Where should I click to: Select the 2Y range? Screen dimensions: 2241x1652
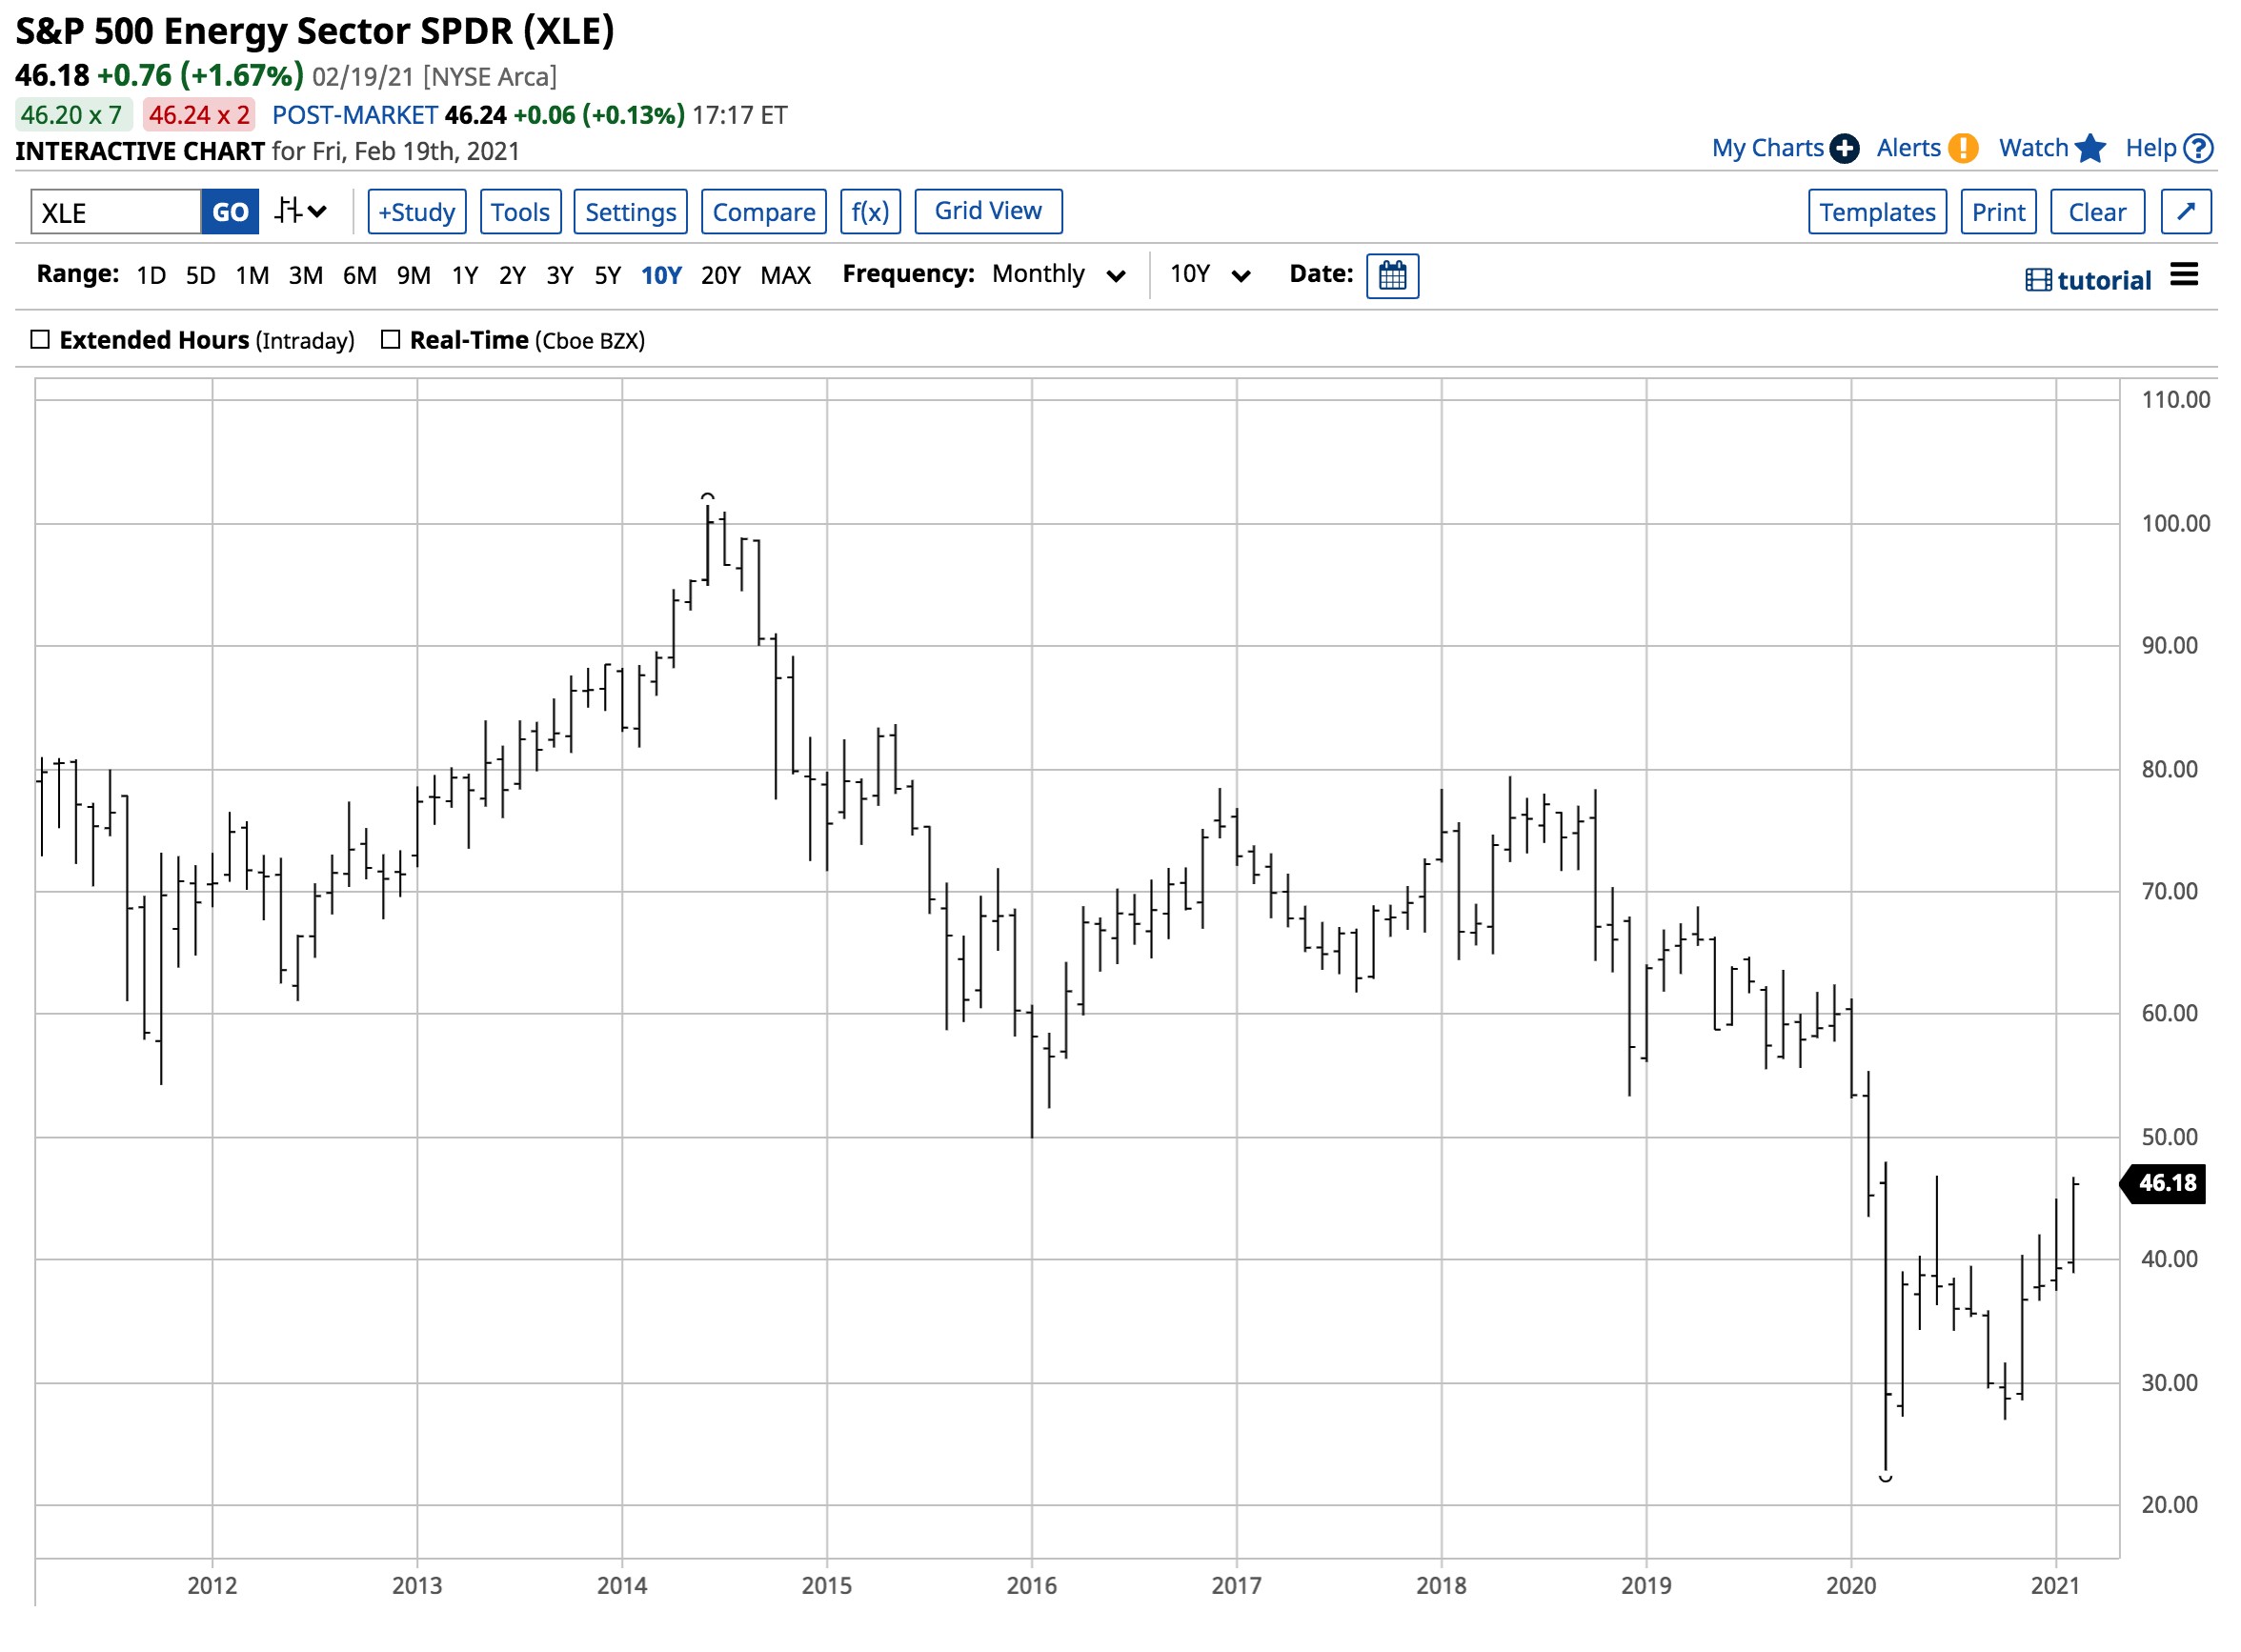coord(512,275)
